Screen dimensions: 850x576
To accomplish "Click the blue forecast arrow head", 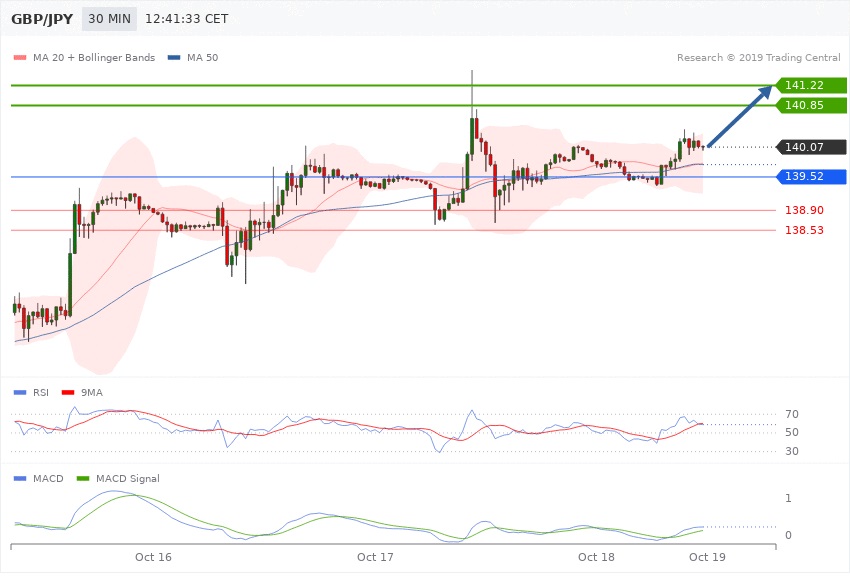I will [765, 92].
